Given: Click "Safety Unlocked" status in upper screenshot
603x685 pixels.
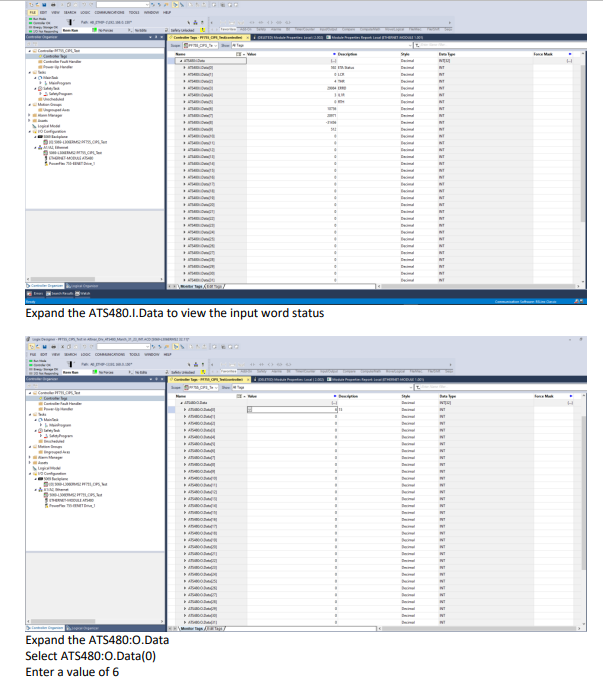Looking at the screenshot, I should coord(182,30).
